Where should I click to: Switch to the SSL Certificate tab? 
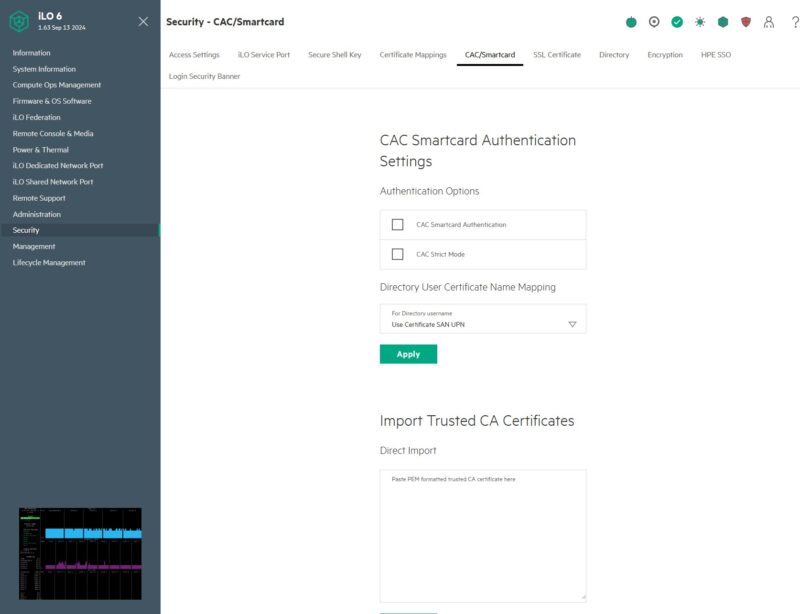[x=555, y=55]
